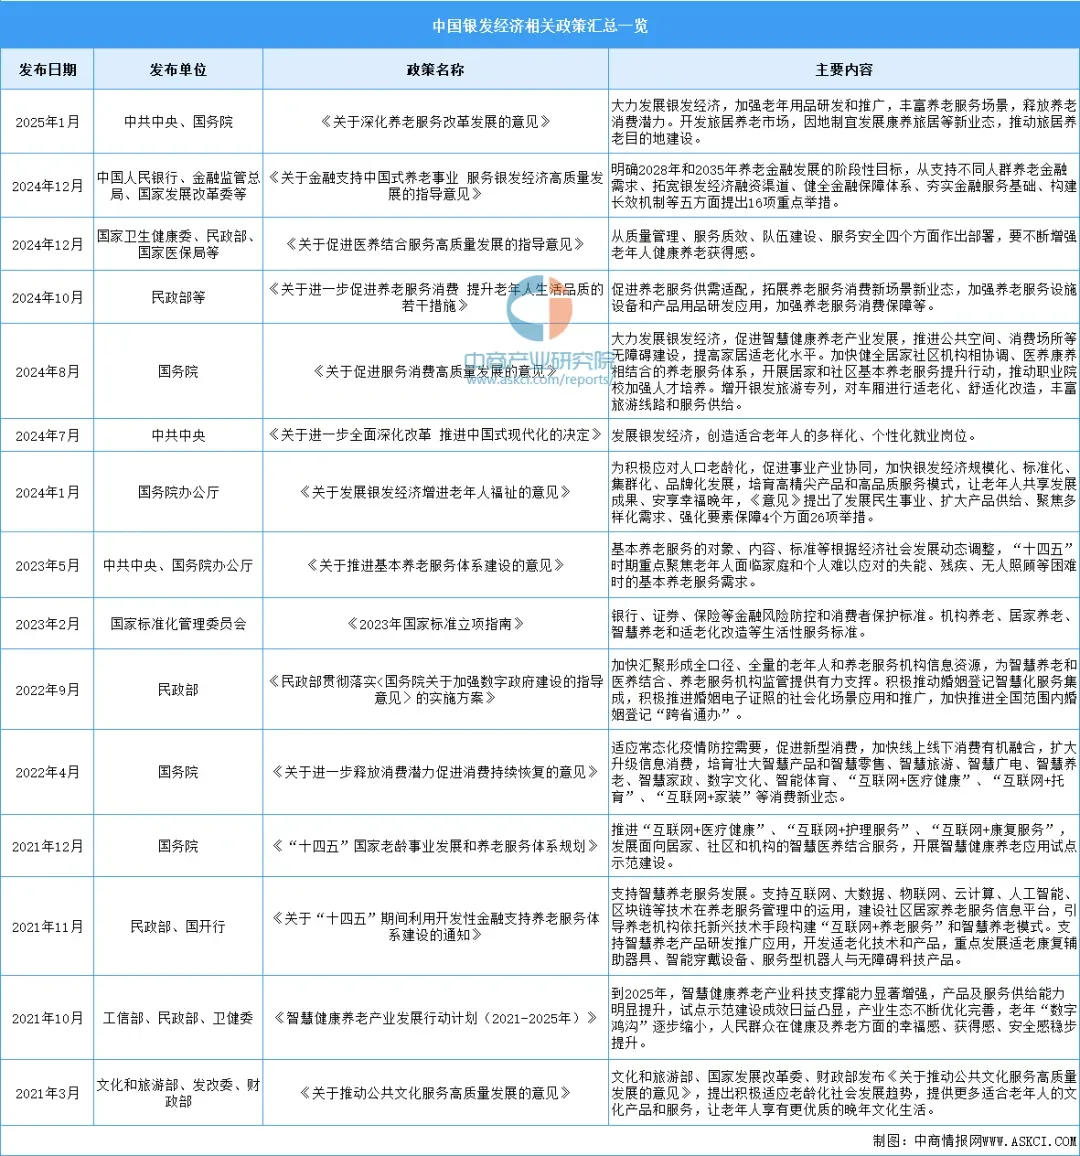1080x1156 pixels.
Task: Click the table title 中国银发经济相关政策汇总一览
Action: 540,26
